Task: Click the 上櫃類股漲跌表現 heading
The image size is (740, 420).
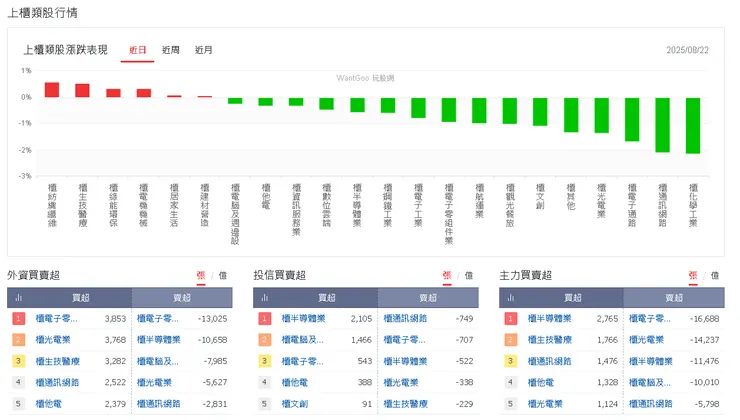Action: 66,50
